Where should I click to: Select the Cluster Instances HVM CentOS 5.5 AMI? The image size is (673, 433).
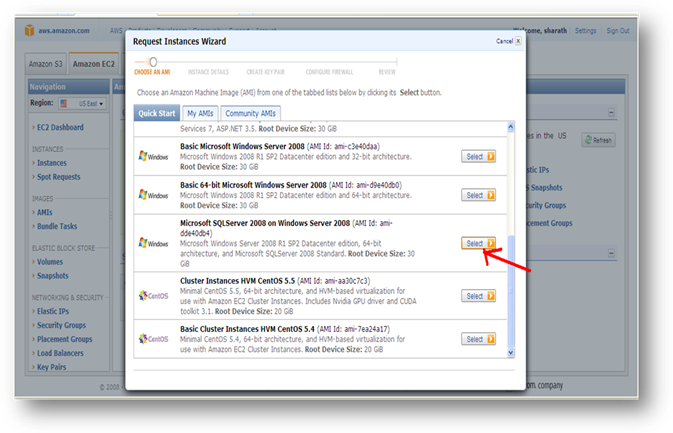click(478, 296)
